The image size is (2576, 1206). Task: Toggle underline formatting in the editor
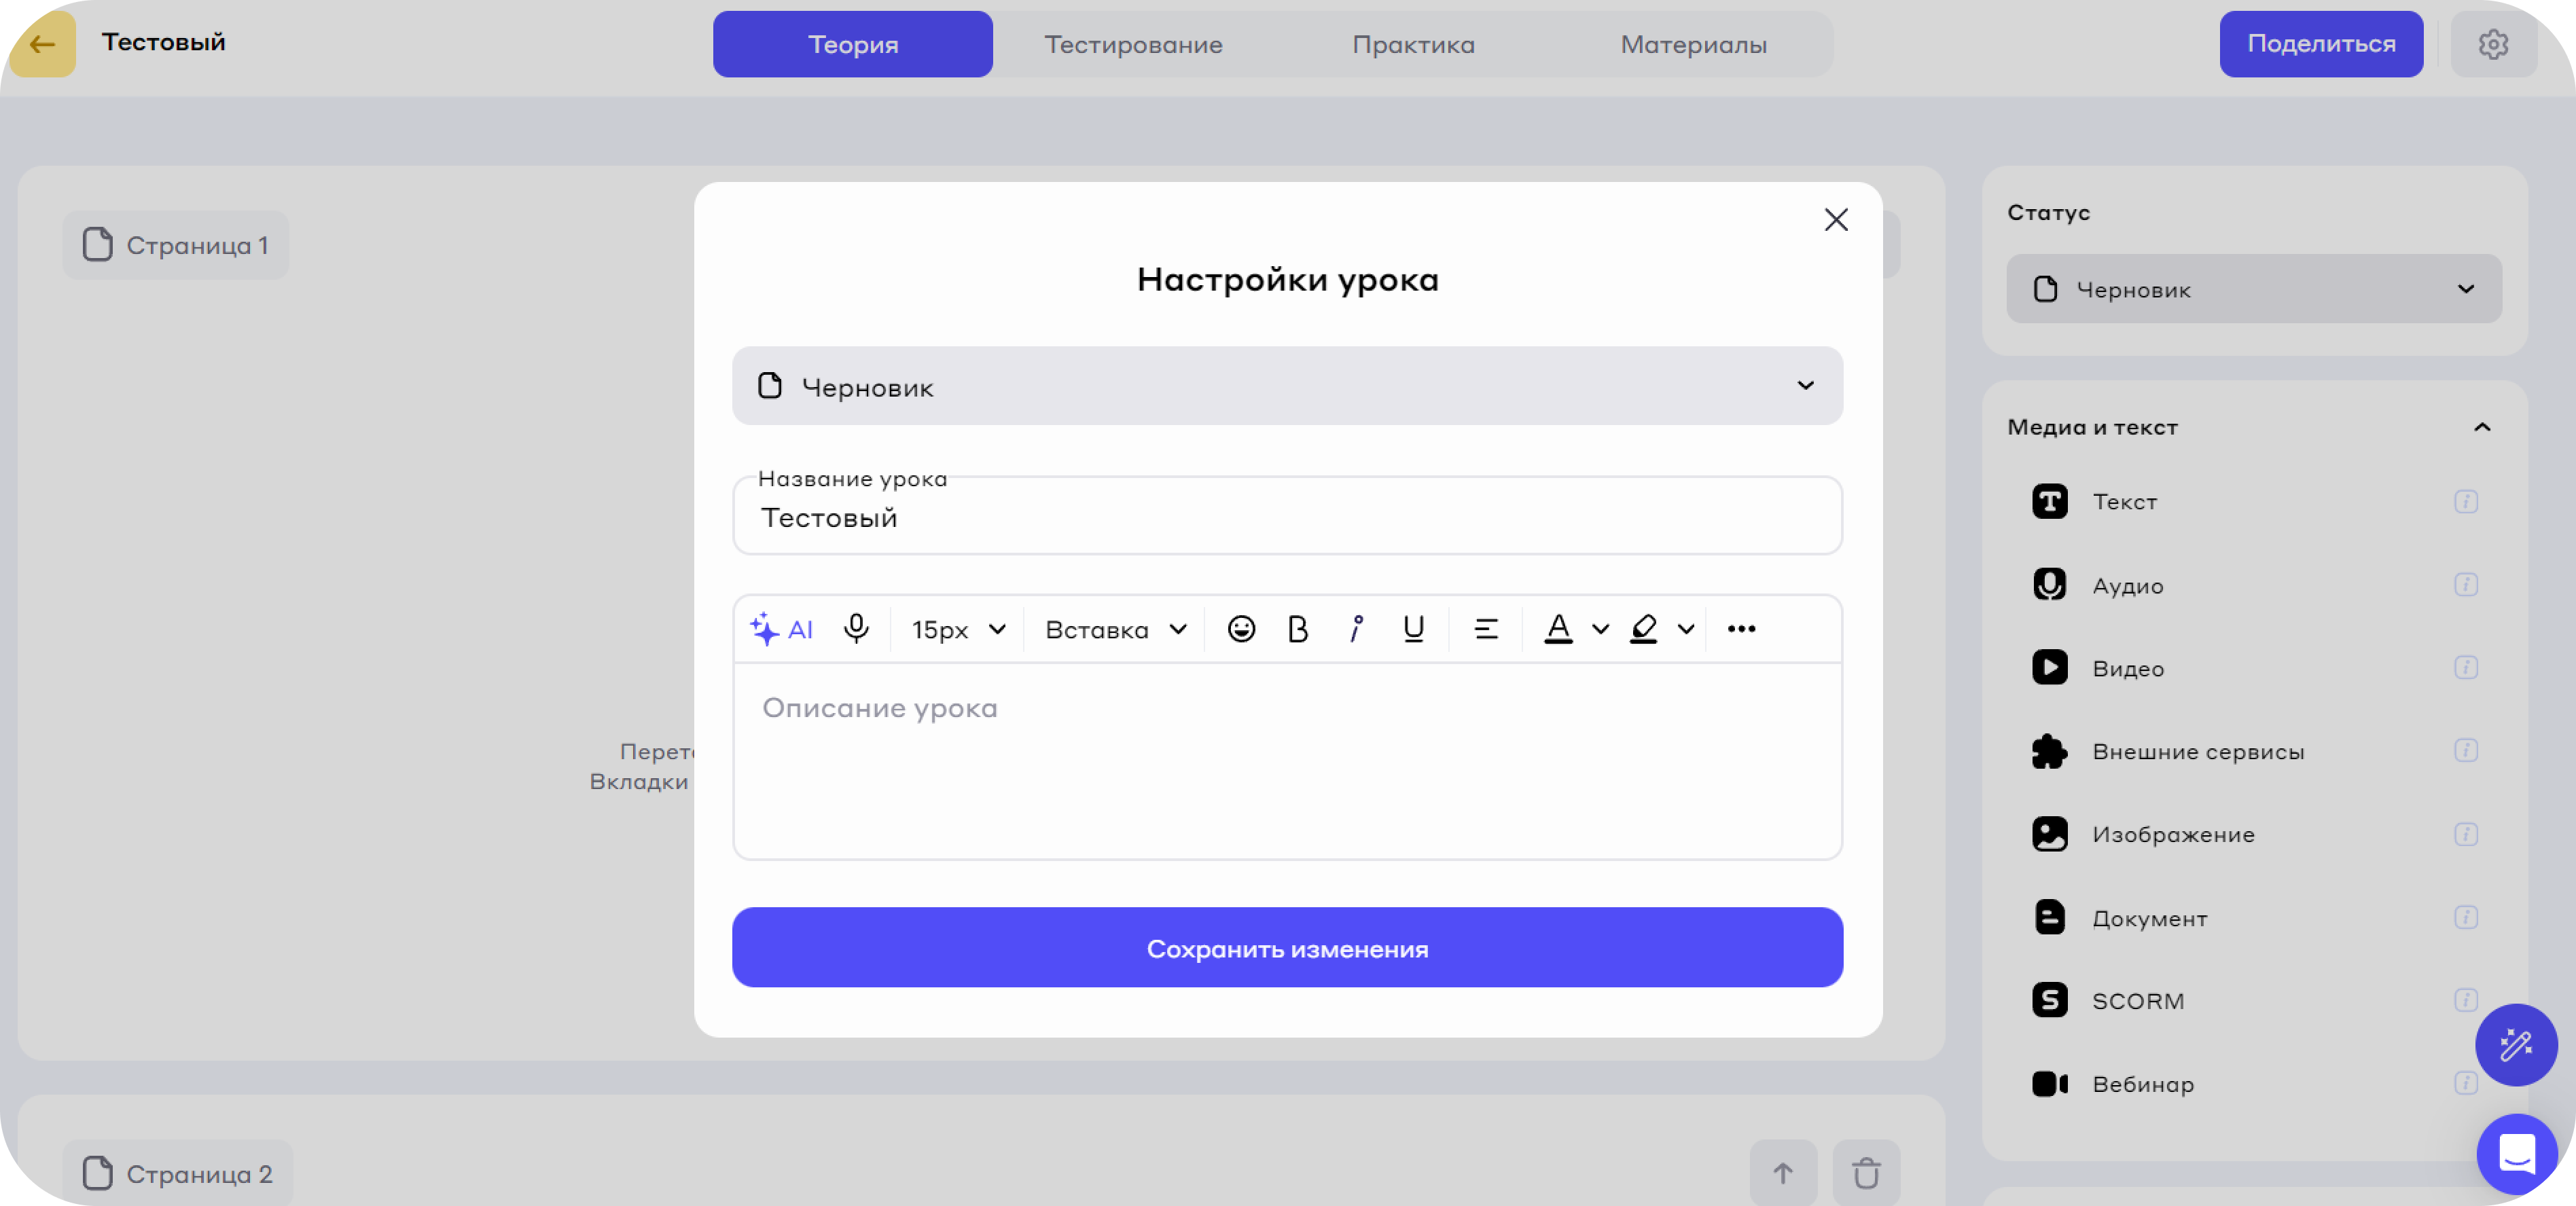click(1413, 629)
